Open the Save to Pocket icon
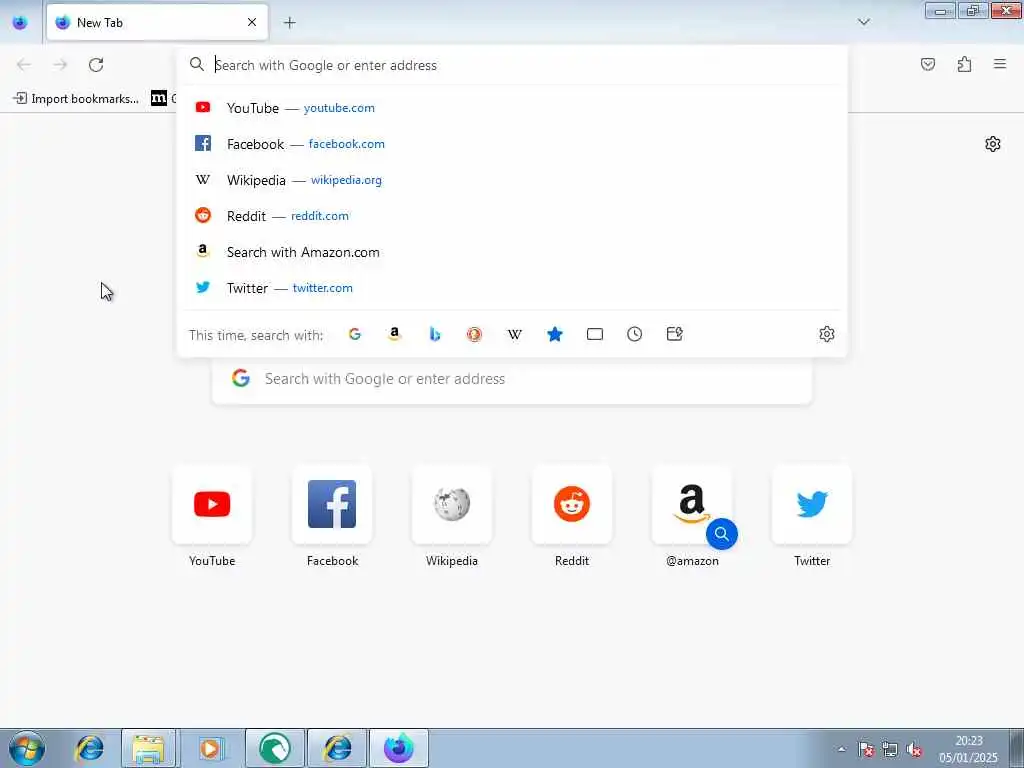Screen dimensions: 1024x768 [x=928, y=64]
